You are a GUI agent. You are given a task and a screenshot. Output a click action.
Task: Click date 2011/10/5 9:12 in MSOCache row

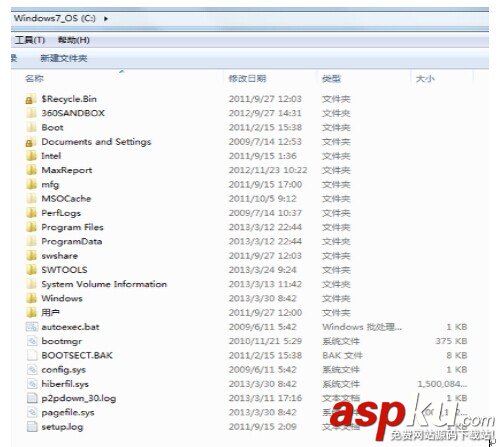point(262,199)
